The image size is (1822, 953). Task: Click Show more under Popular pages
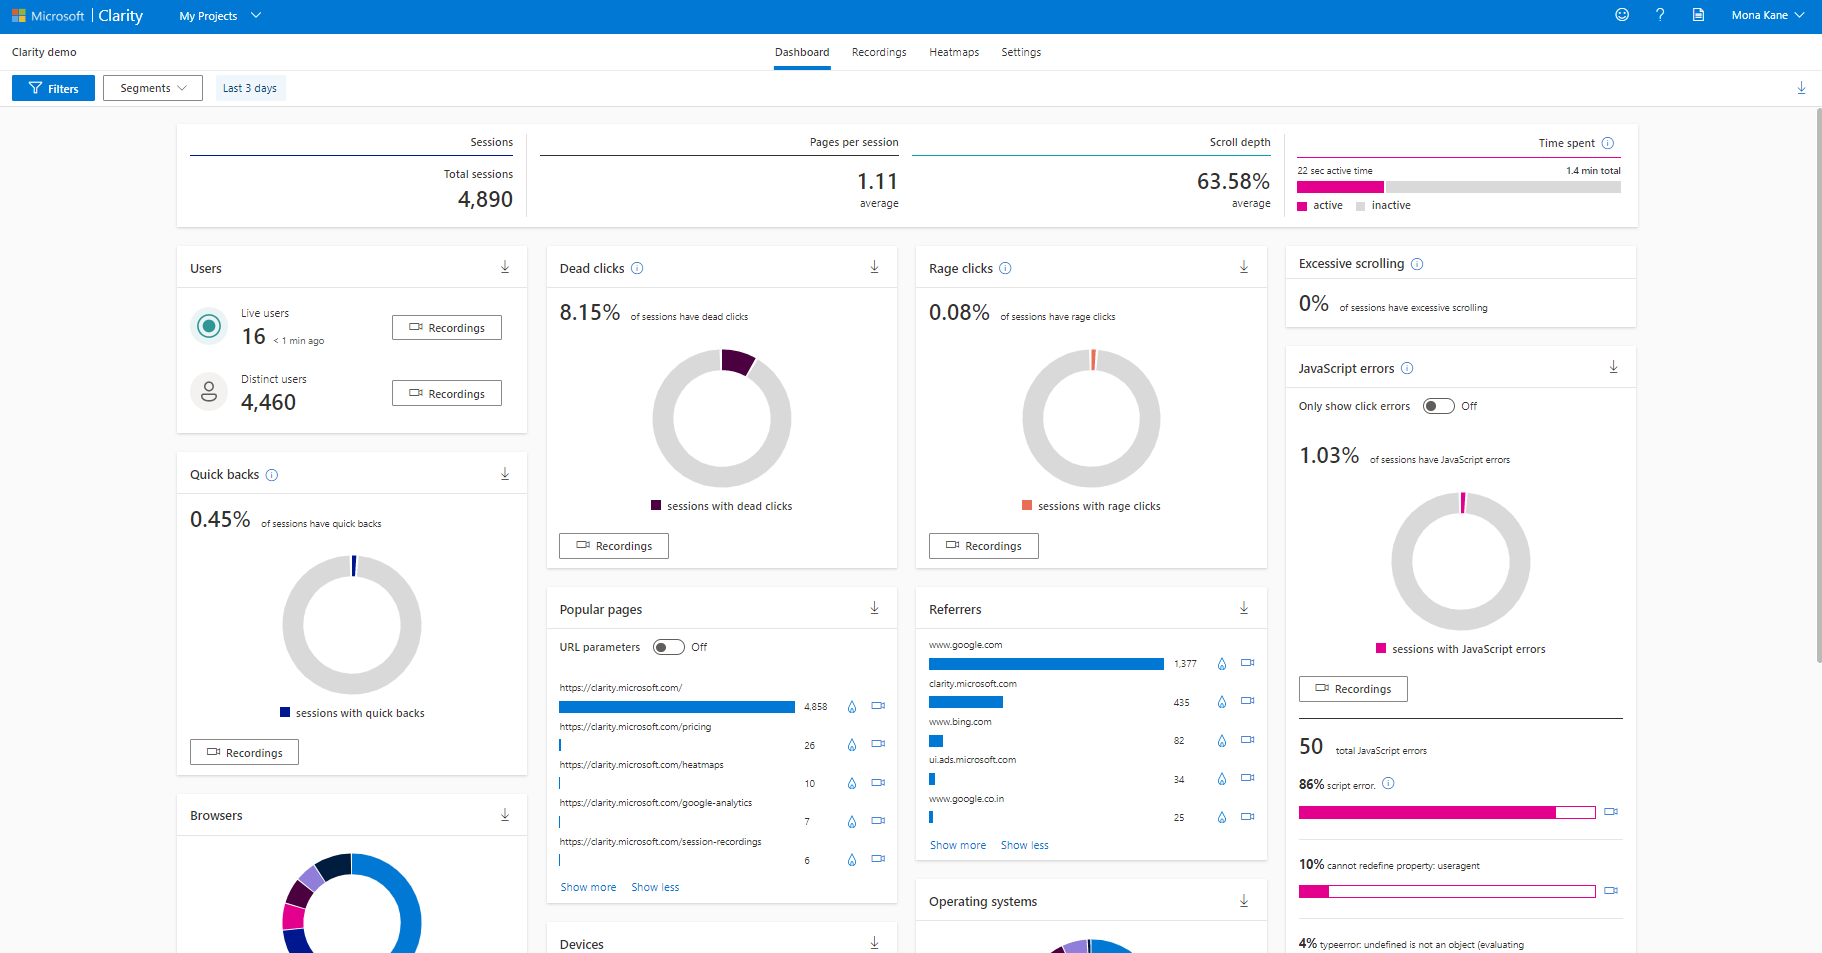pos(588,887)
